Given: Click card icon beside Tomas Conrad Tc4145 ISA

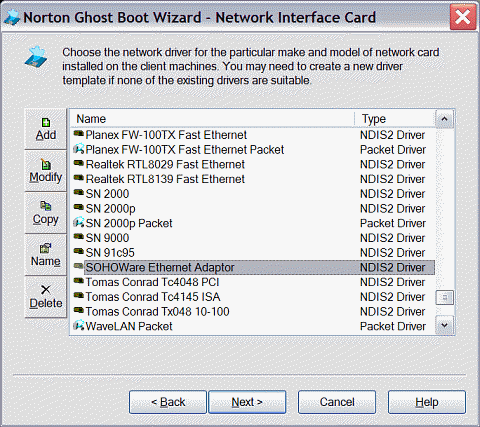Looking at the screenshot, I should point(79,296).
